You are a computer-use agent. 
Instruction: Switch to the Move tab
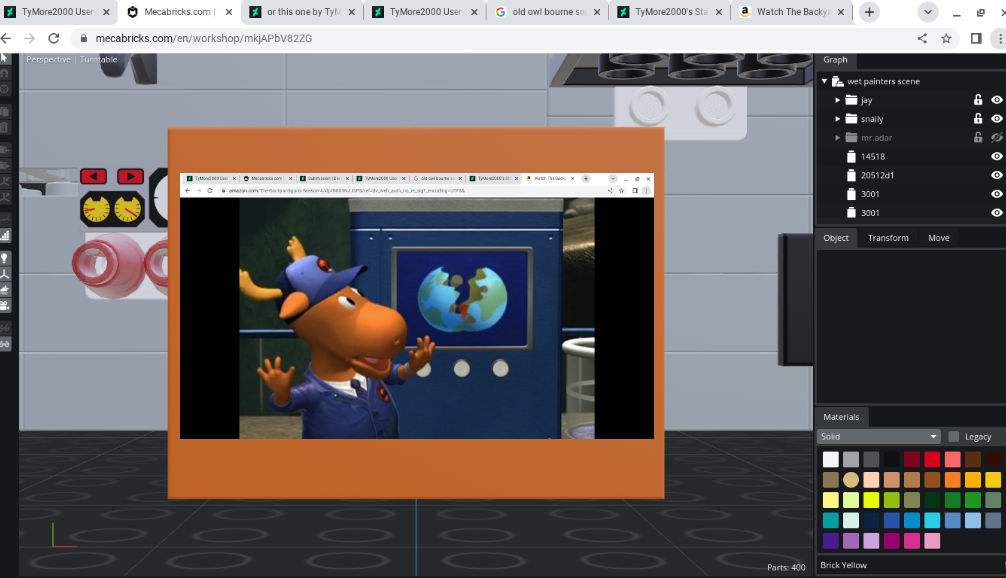click(939, 238)
